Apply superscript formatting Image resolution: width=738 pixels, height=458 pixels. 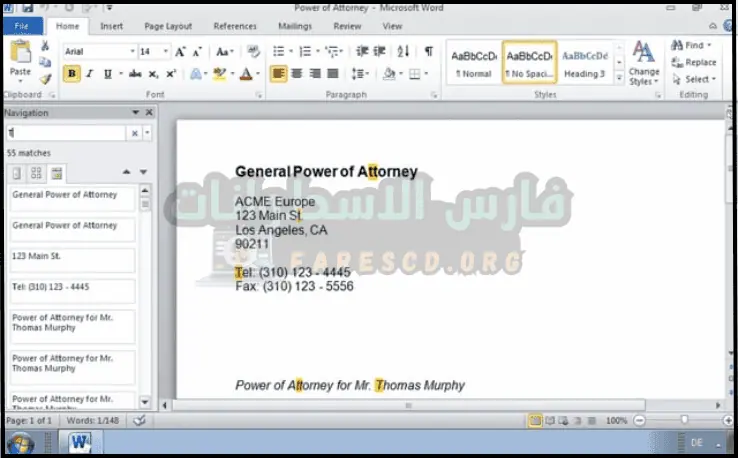tap(171, 74)
